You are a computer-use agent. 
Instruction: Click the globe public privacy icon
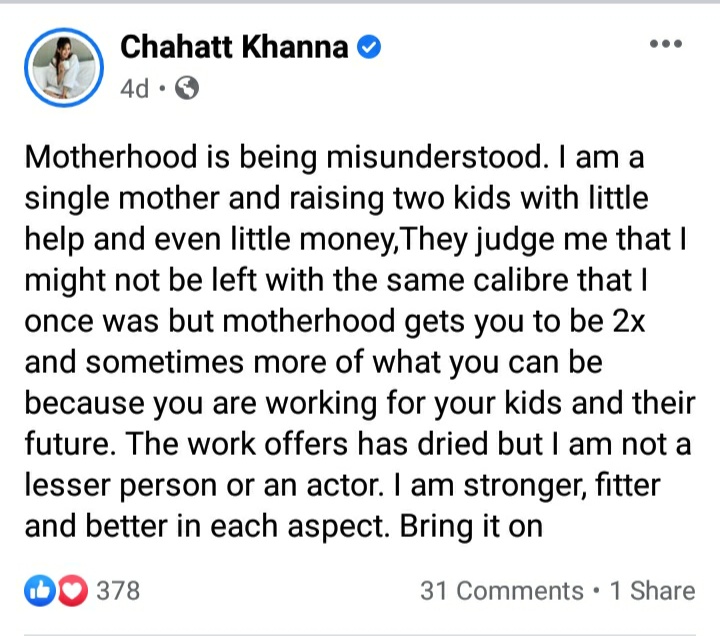point(186,89)
